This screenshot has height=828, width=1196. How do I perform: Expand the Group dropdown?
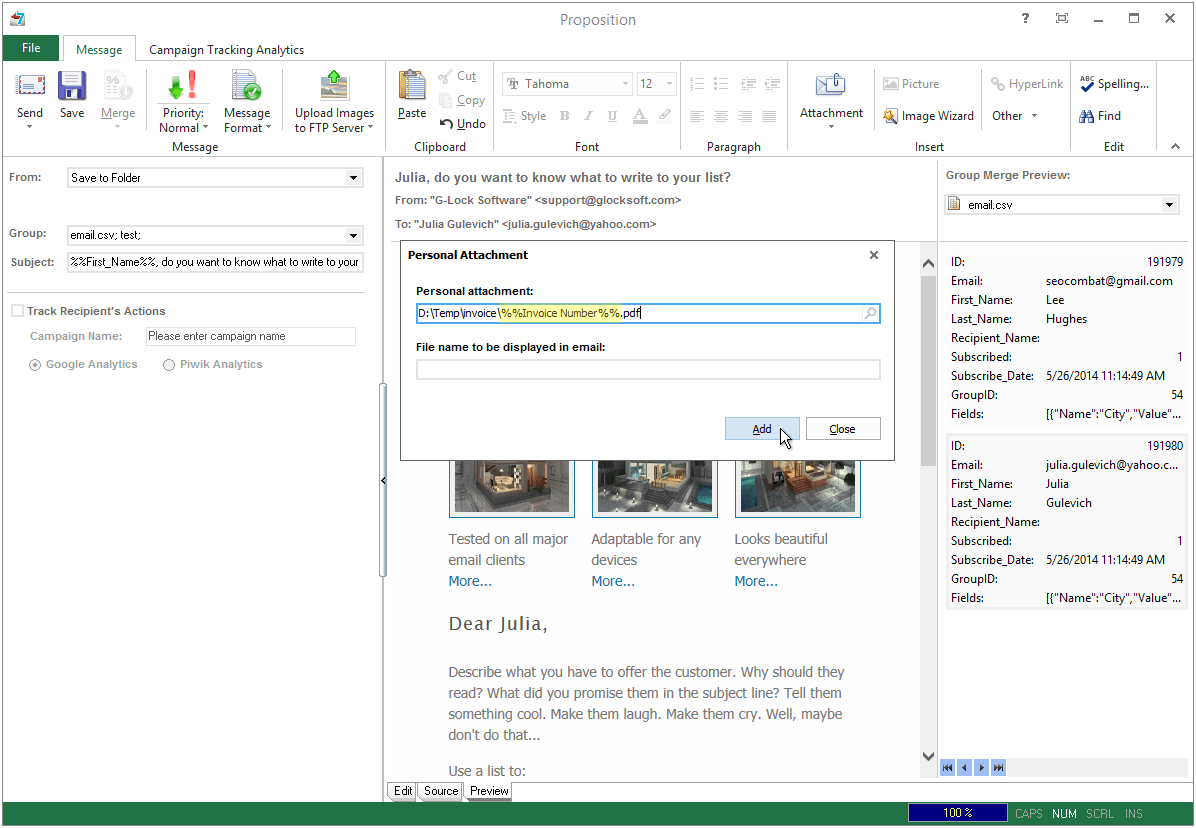353,236
